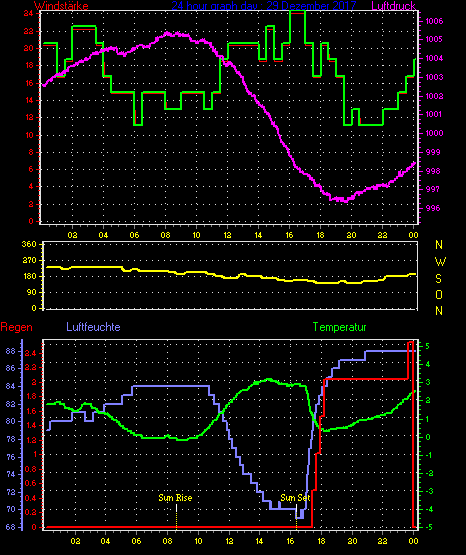Click the 90 wind direction axis value
This screenshot has height=555, width=466.
[31, 292]
